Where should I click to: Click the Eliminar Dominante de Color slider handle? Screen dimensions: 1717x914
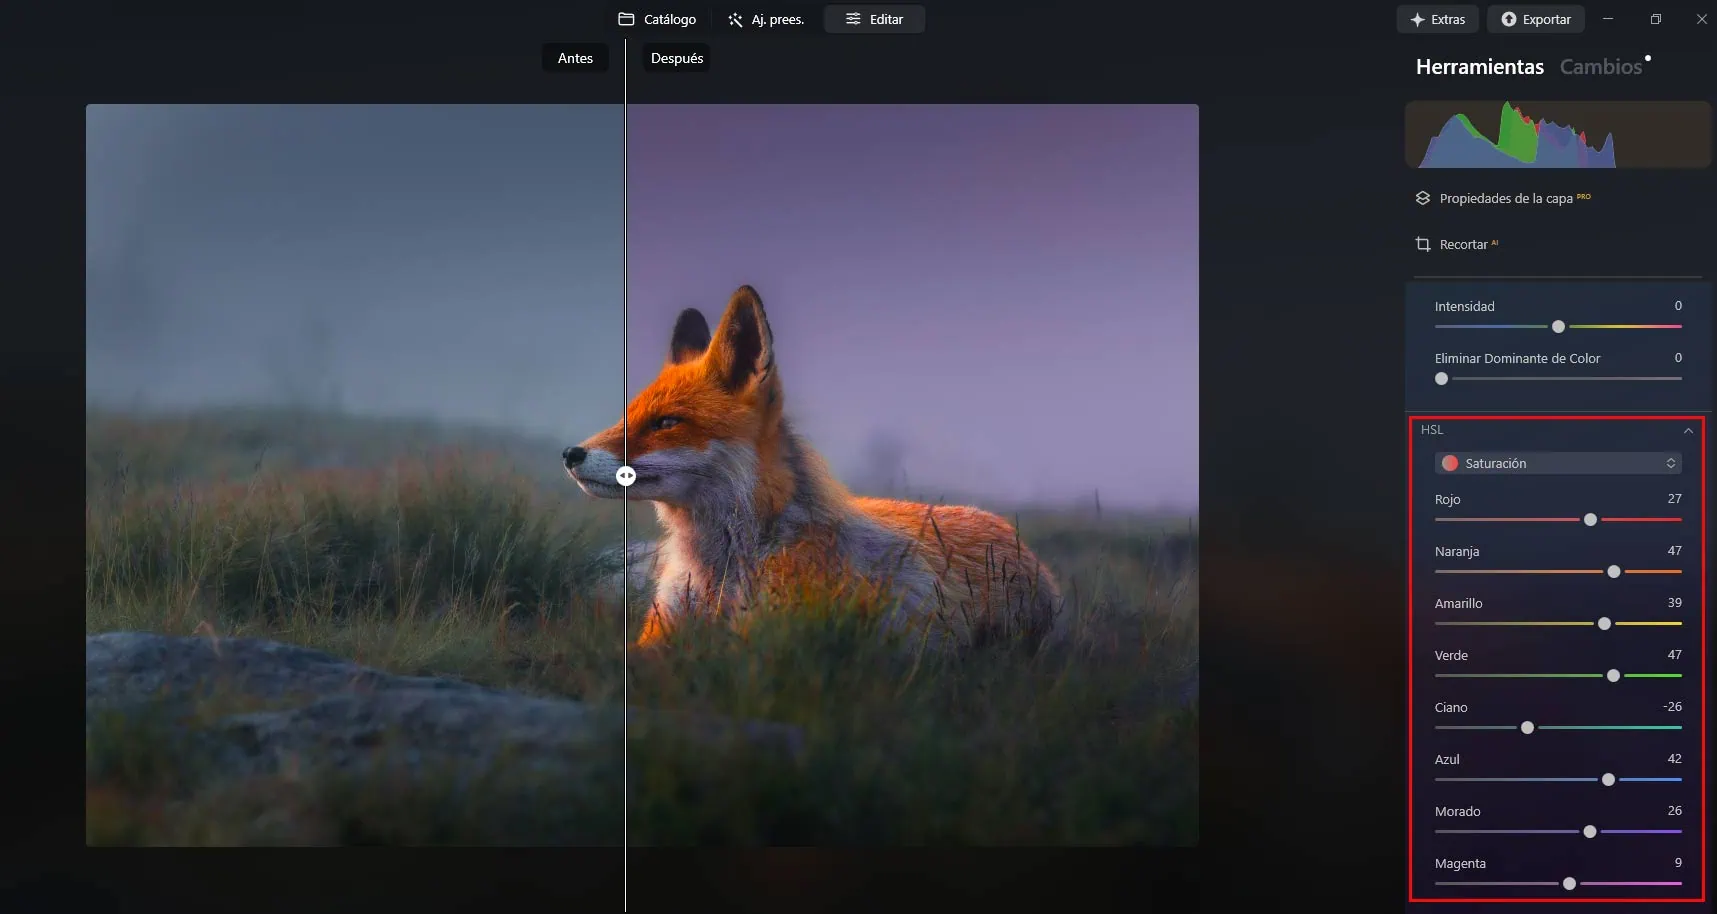(x=1441, y=379)
